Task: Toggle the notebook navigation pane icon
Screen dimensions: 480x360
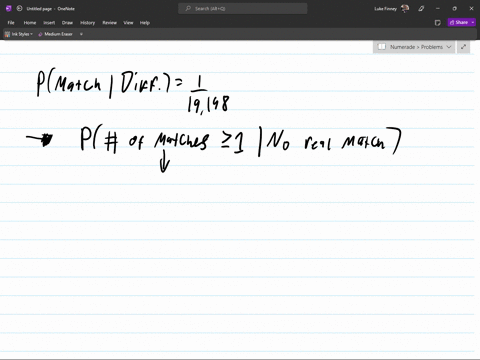Action: coord(382,47)
